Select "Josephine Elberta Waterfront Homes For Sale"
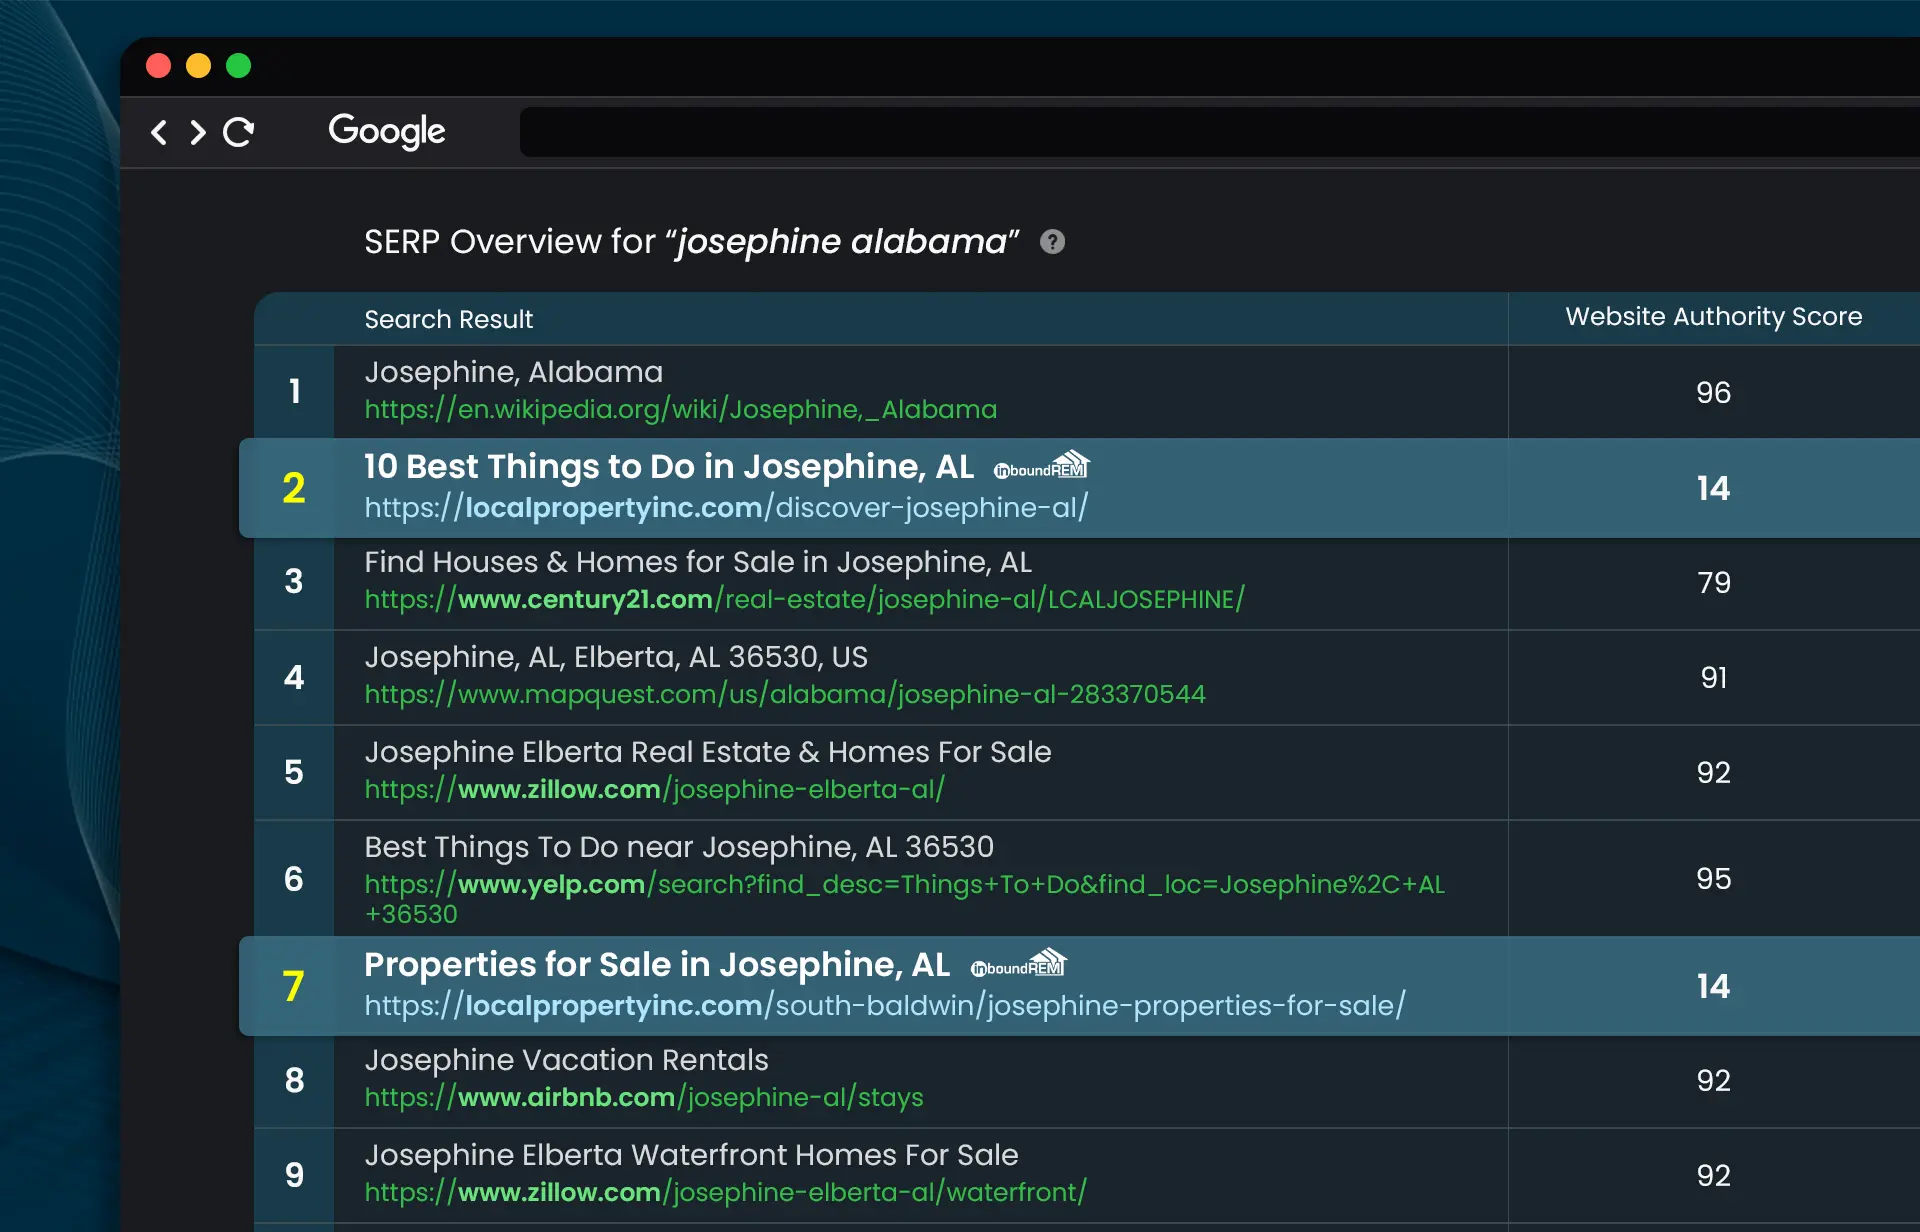Screen dimensions: 1920x1232 coord(691,1155)
